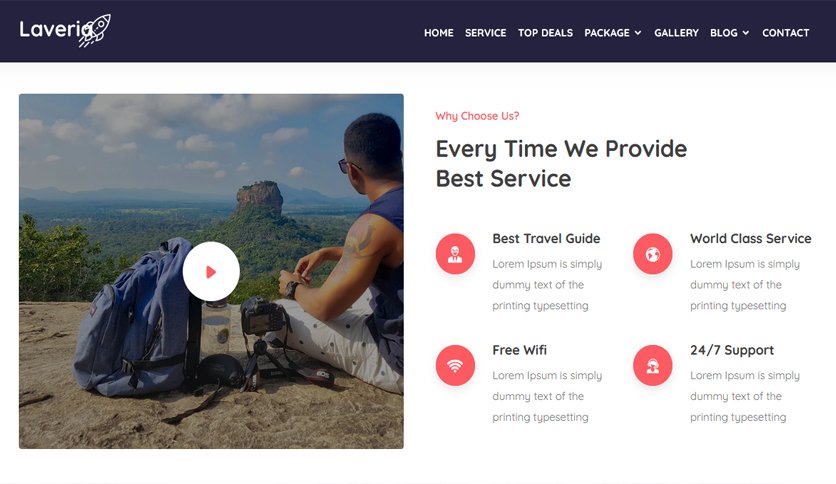
Task: Click the Free Wifi icon
Action: pos(455,365)
